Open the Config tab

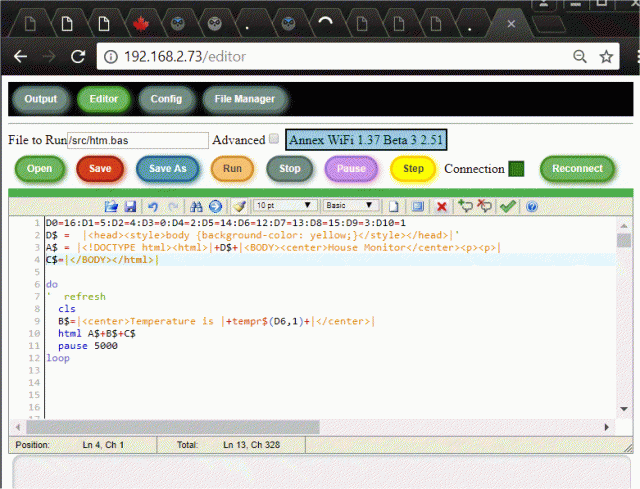(x=166, y=99)
